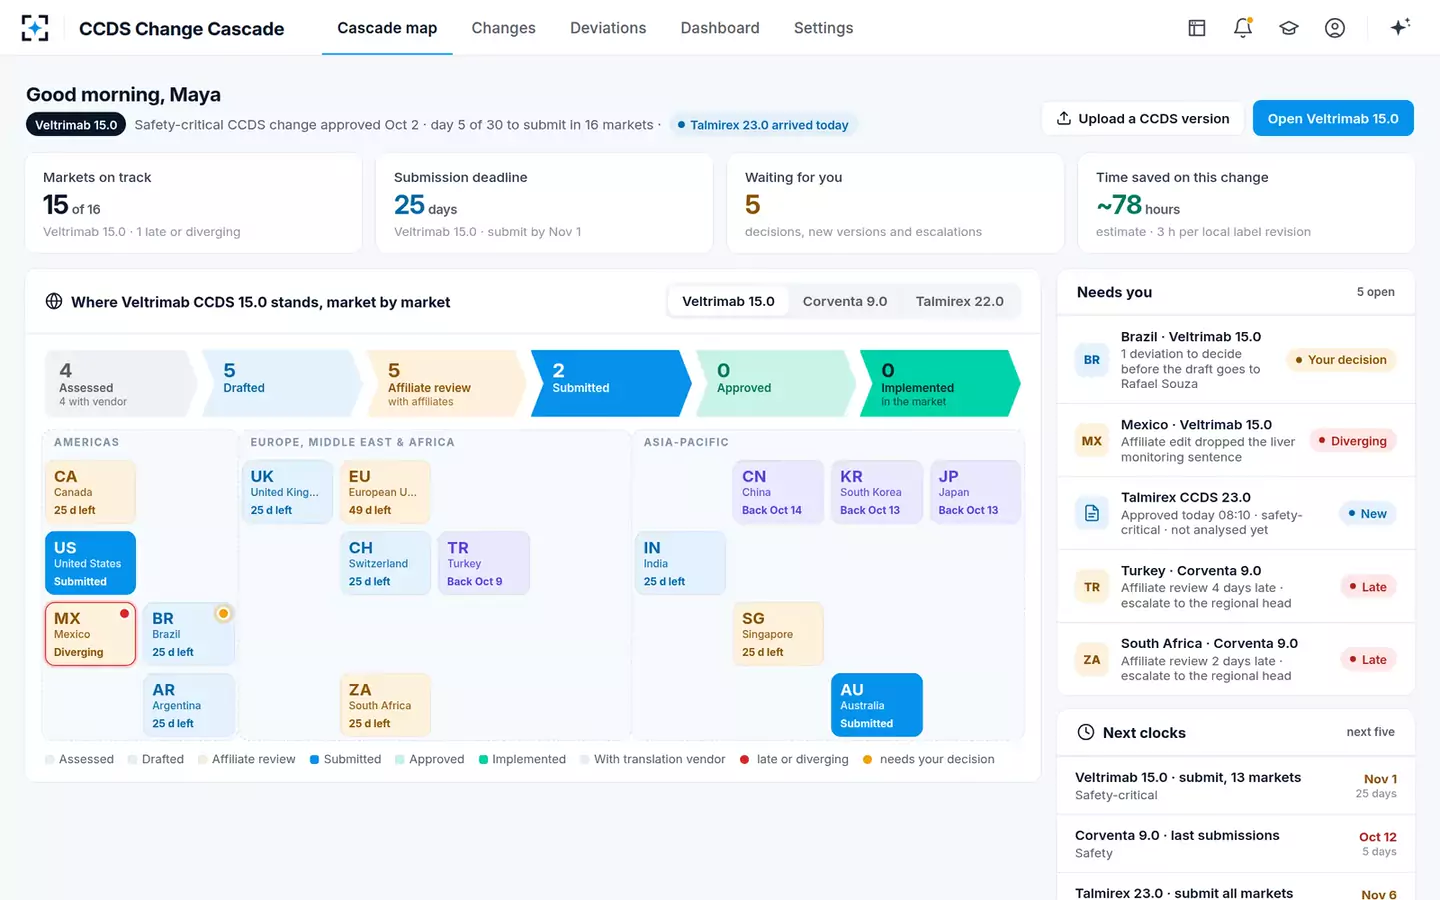
Task: Click Talmirex 23.0 arrived today chip
Action: [x=762, y=125]
